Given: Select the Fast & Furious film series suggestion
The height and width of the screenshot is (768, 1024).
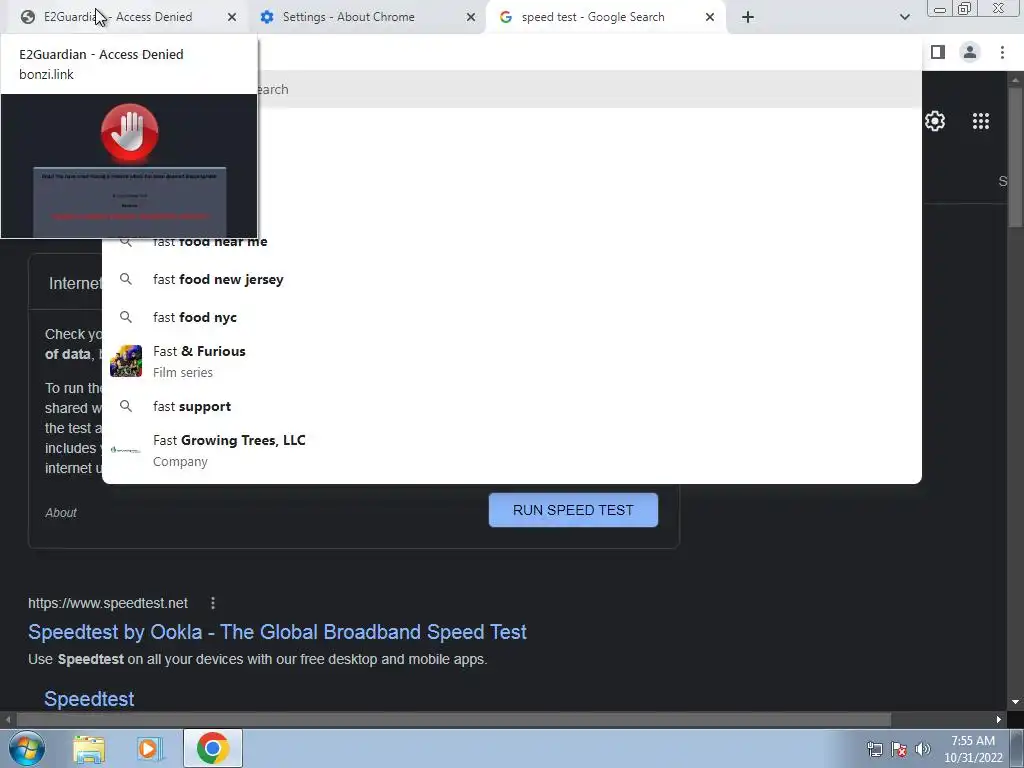Looking at the screenshot, I should point(512,361).
